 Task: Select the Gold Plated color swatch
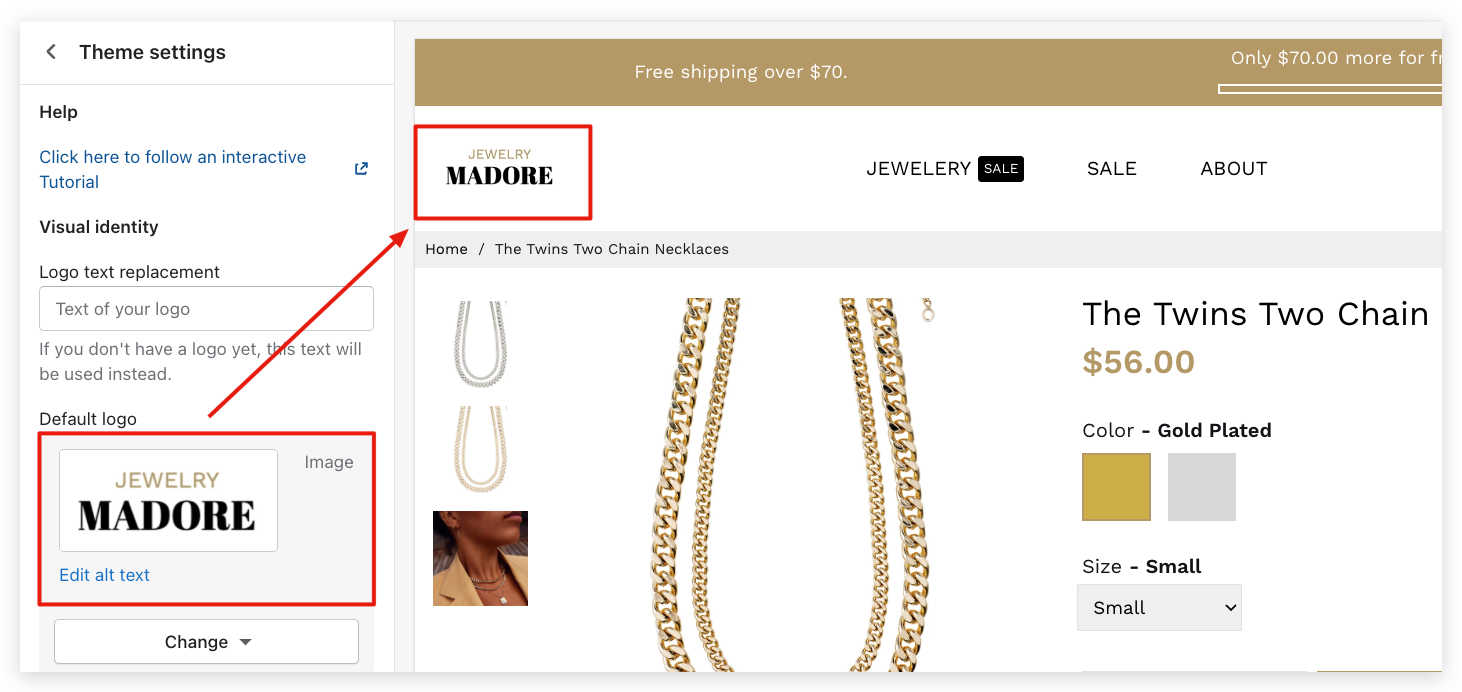click(1116, 487)
